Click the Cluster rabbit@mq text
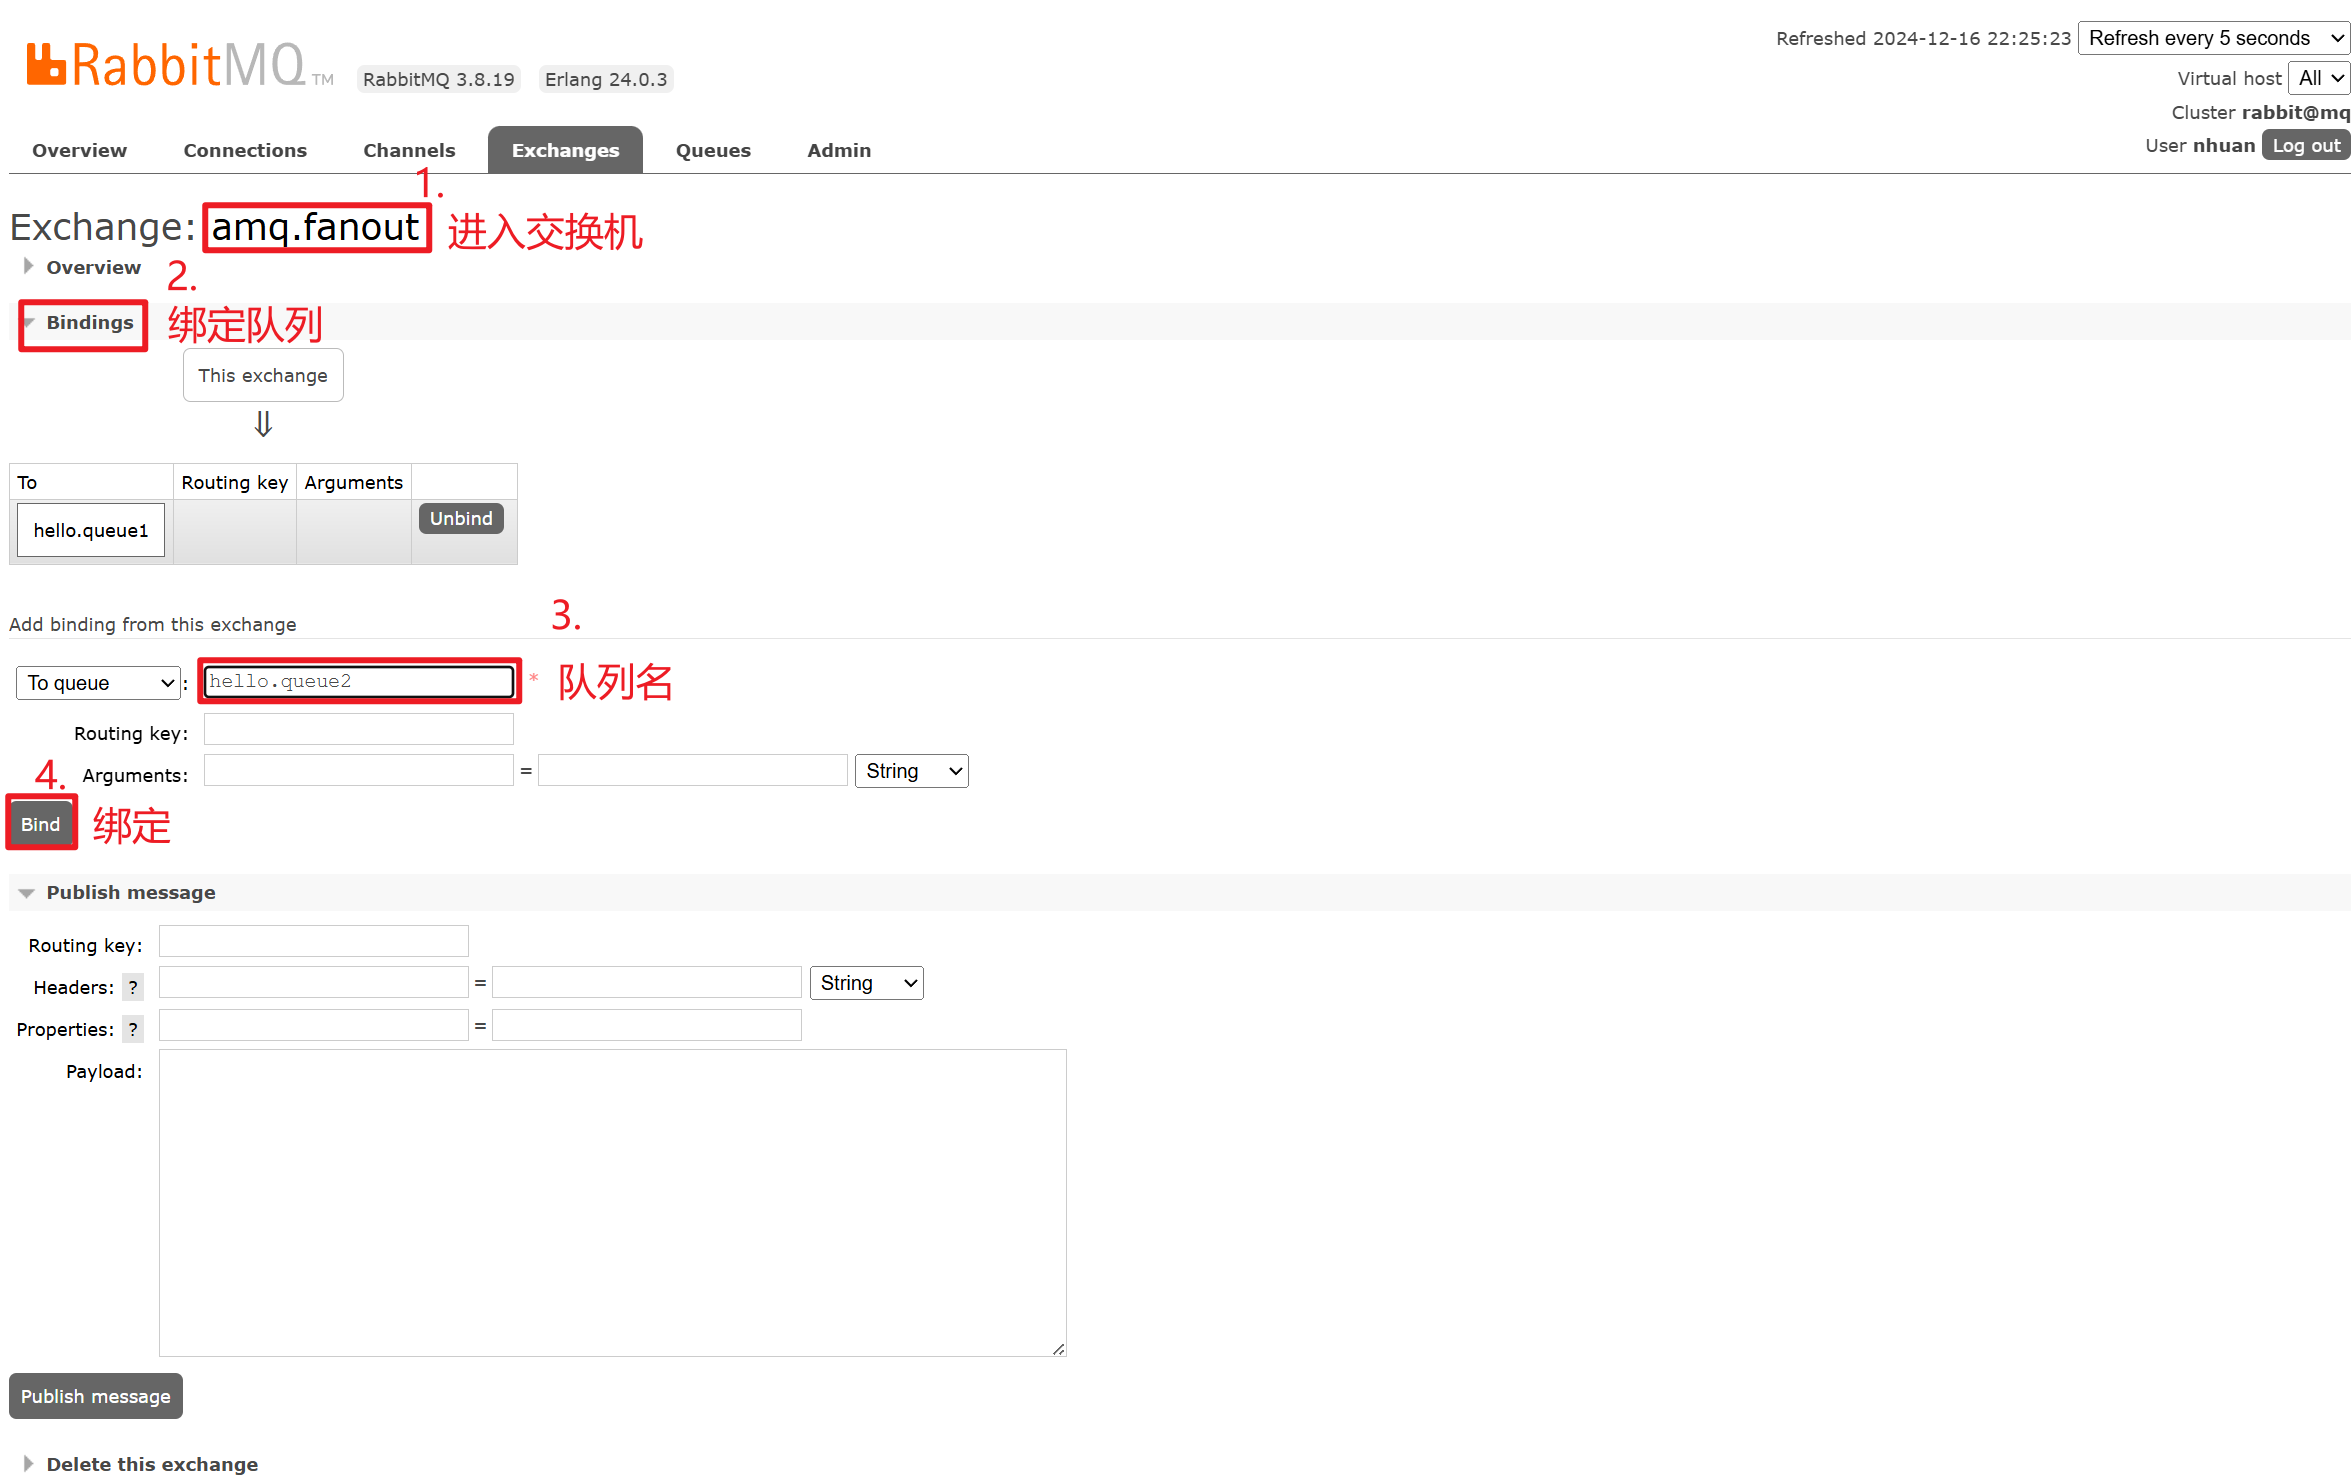 tap(2261, 112)
